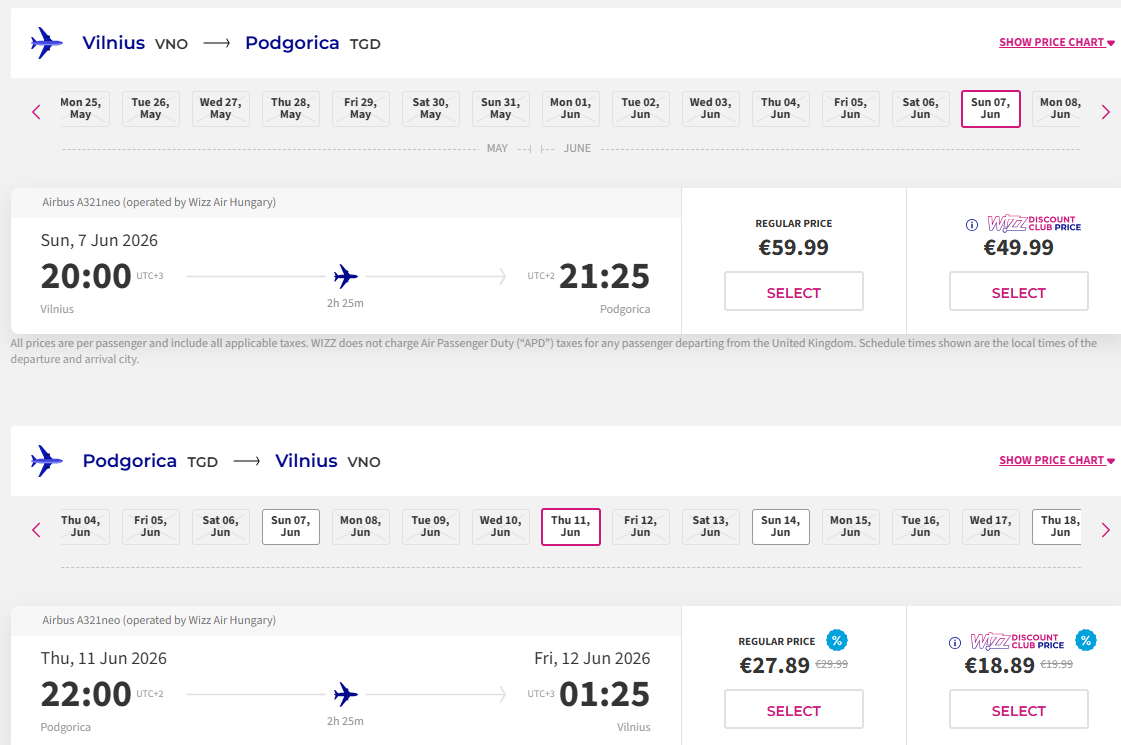Click the percent badge on return Discount Club price
Screen dimensions: 1121x745
pos(1085,640)
